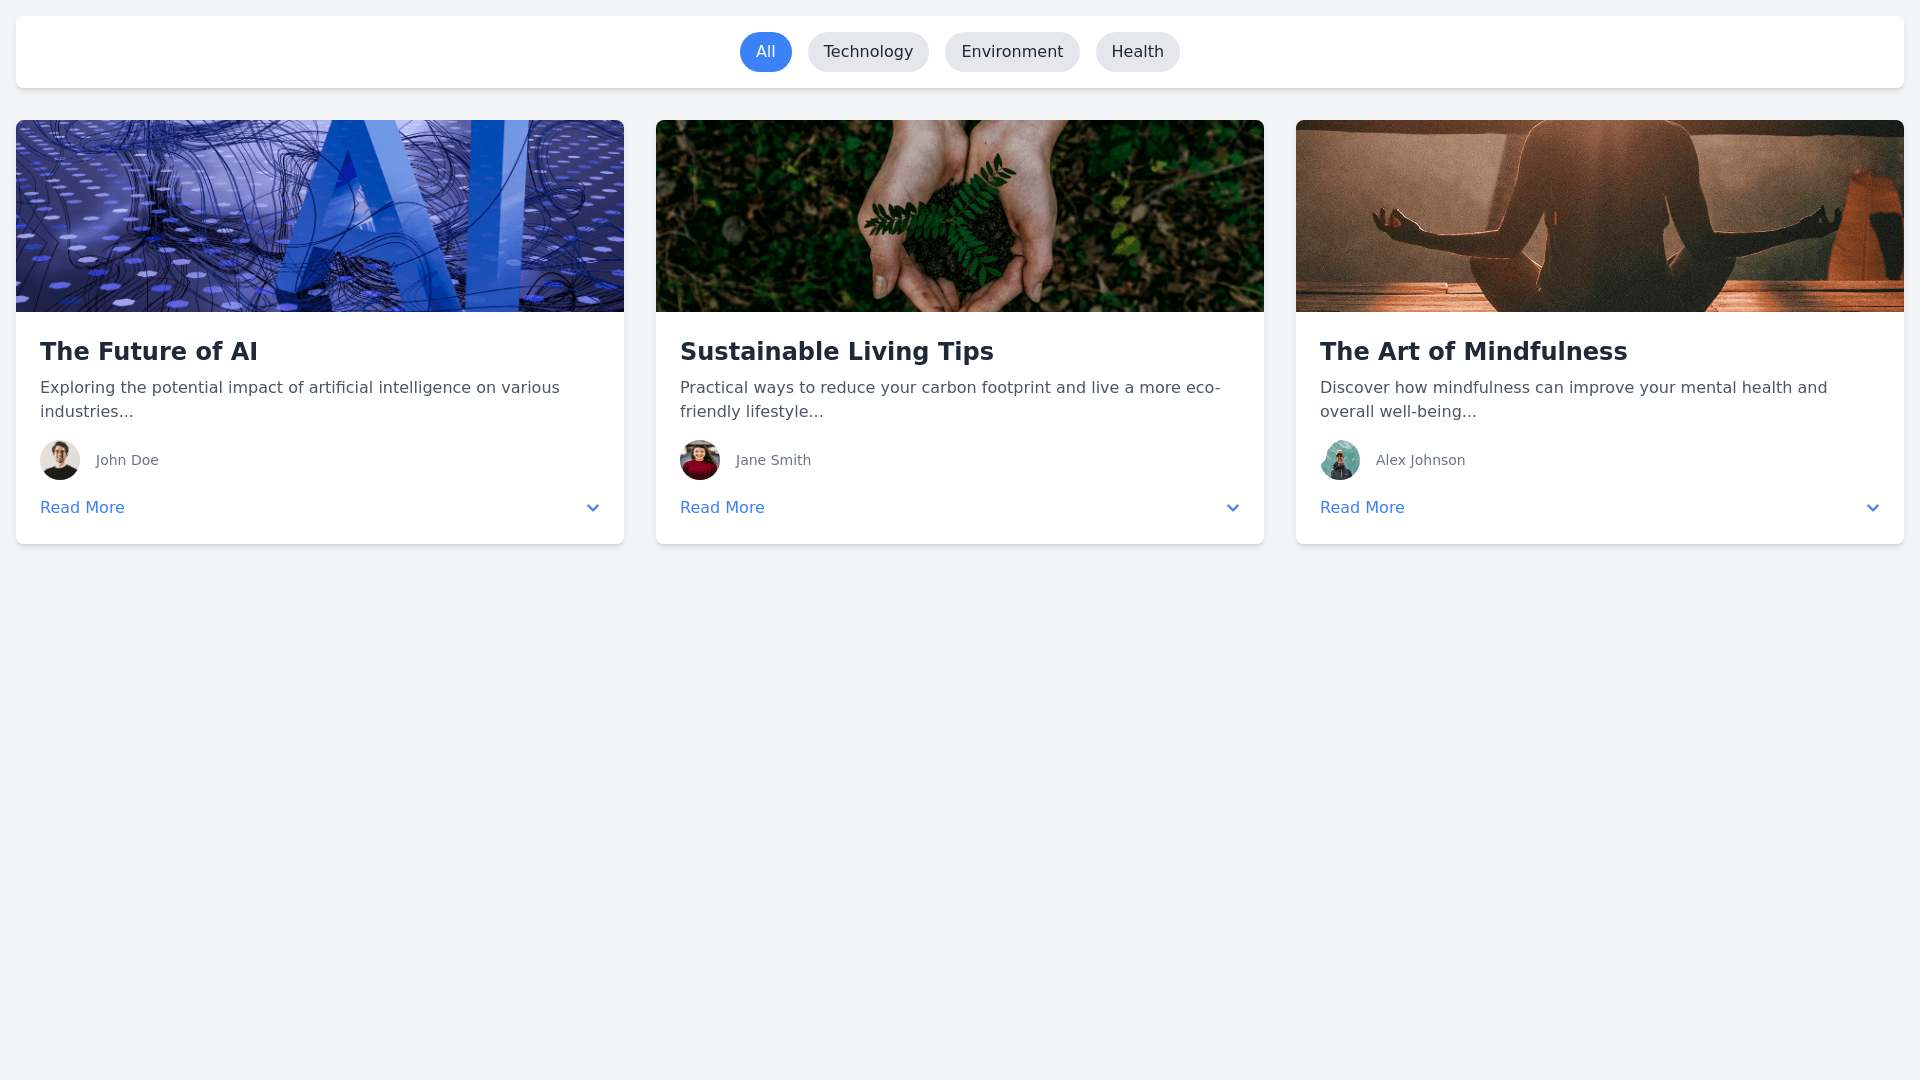Screen dimensions: 1920x1080
Task: Read More on The Art of Mindfulness
Action: (x=1362, y=508)
